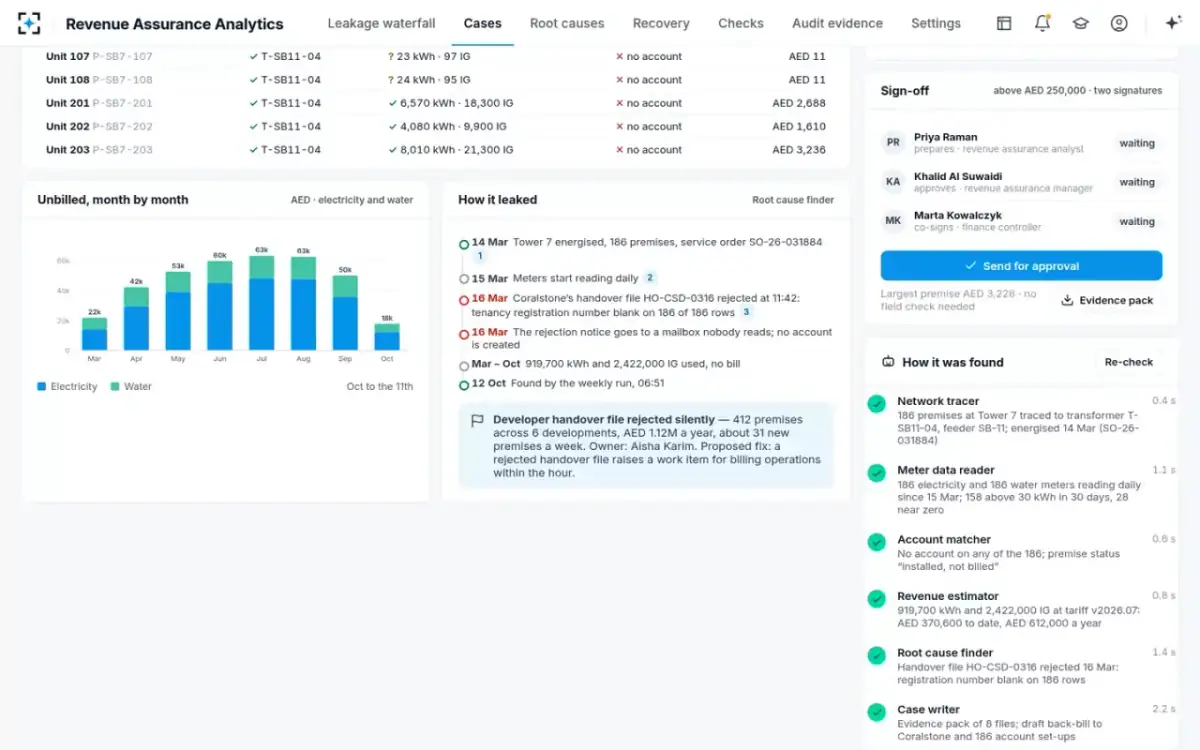Click the KA avatar for Khalid Al Suwaidi
1200x750 pixels.
click(893, 182)
